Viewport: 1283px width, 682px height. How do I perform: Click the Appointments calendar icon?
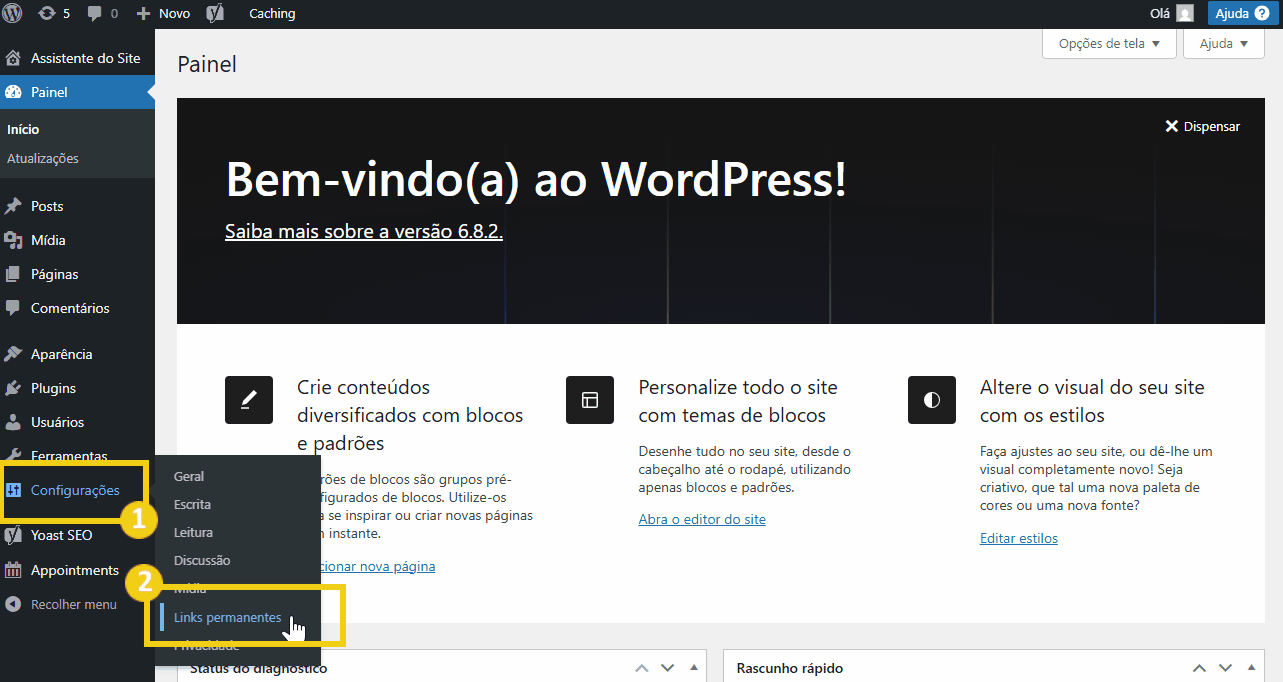14,570
